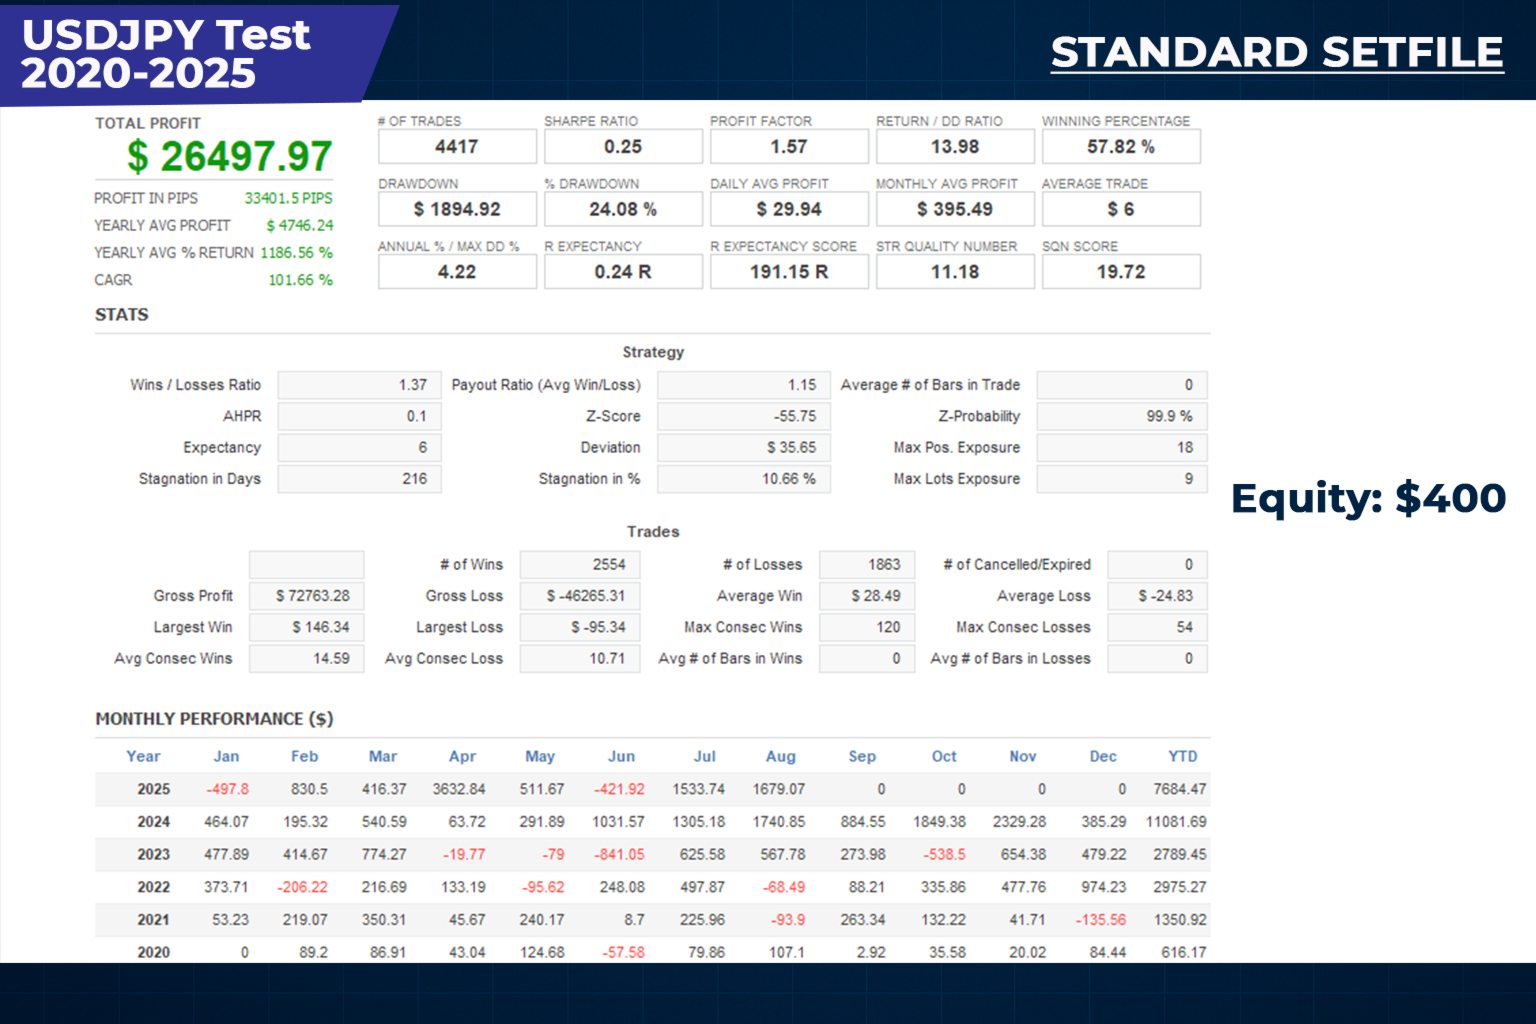
Task: Click the Trades section label
Action: (653, 532)
